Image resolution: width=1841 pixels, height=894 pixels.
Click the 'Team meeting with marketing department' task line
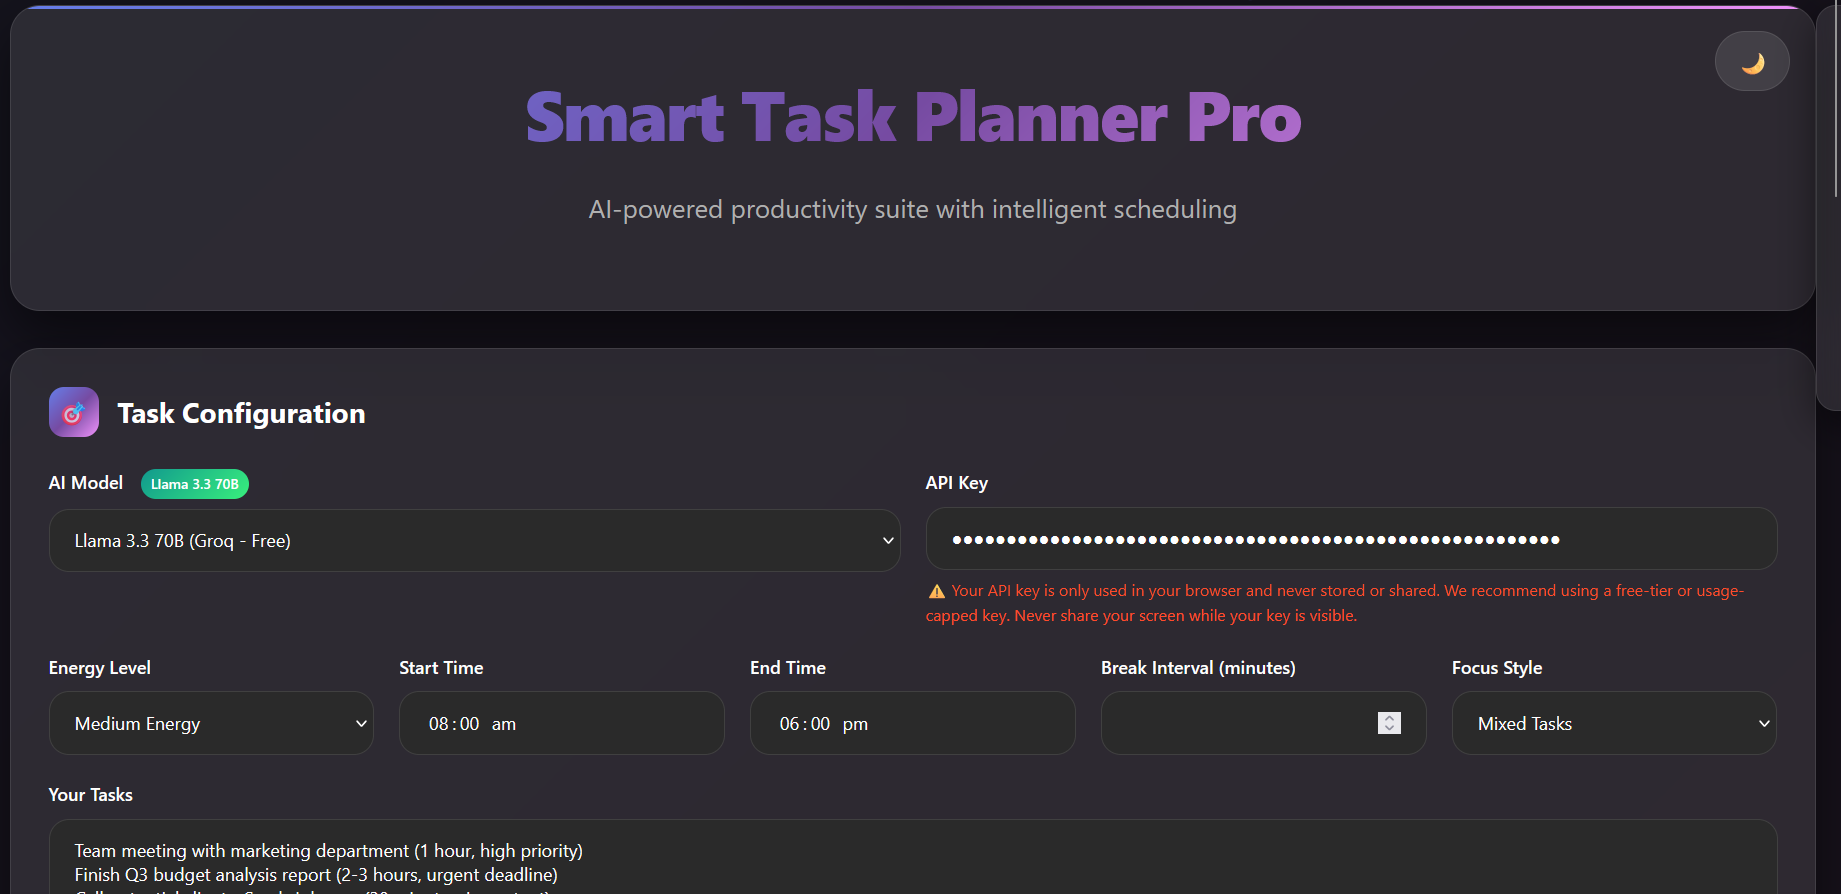coord(328,850)
